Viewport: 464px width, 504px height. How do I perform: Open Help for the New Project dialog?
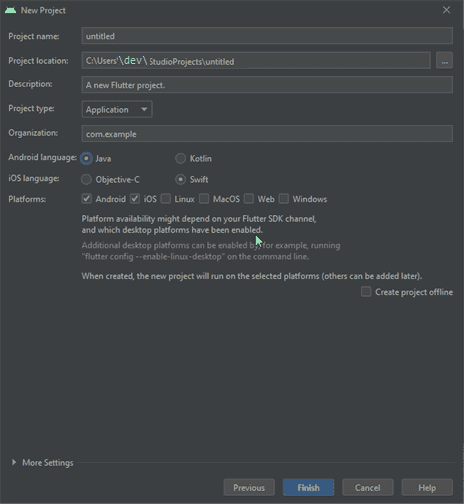427,488
